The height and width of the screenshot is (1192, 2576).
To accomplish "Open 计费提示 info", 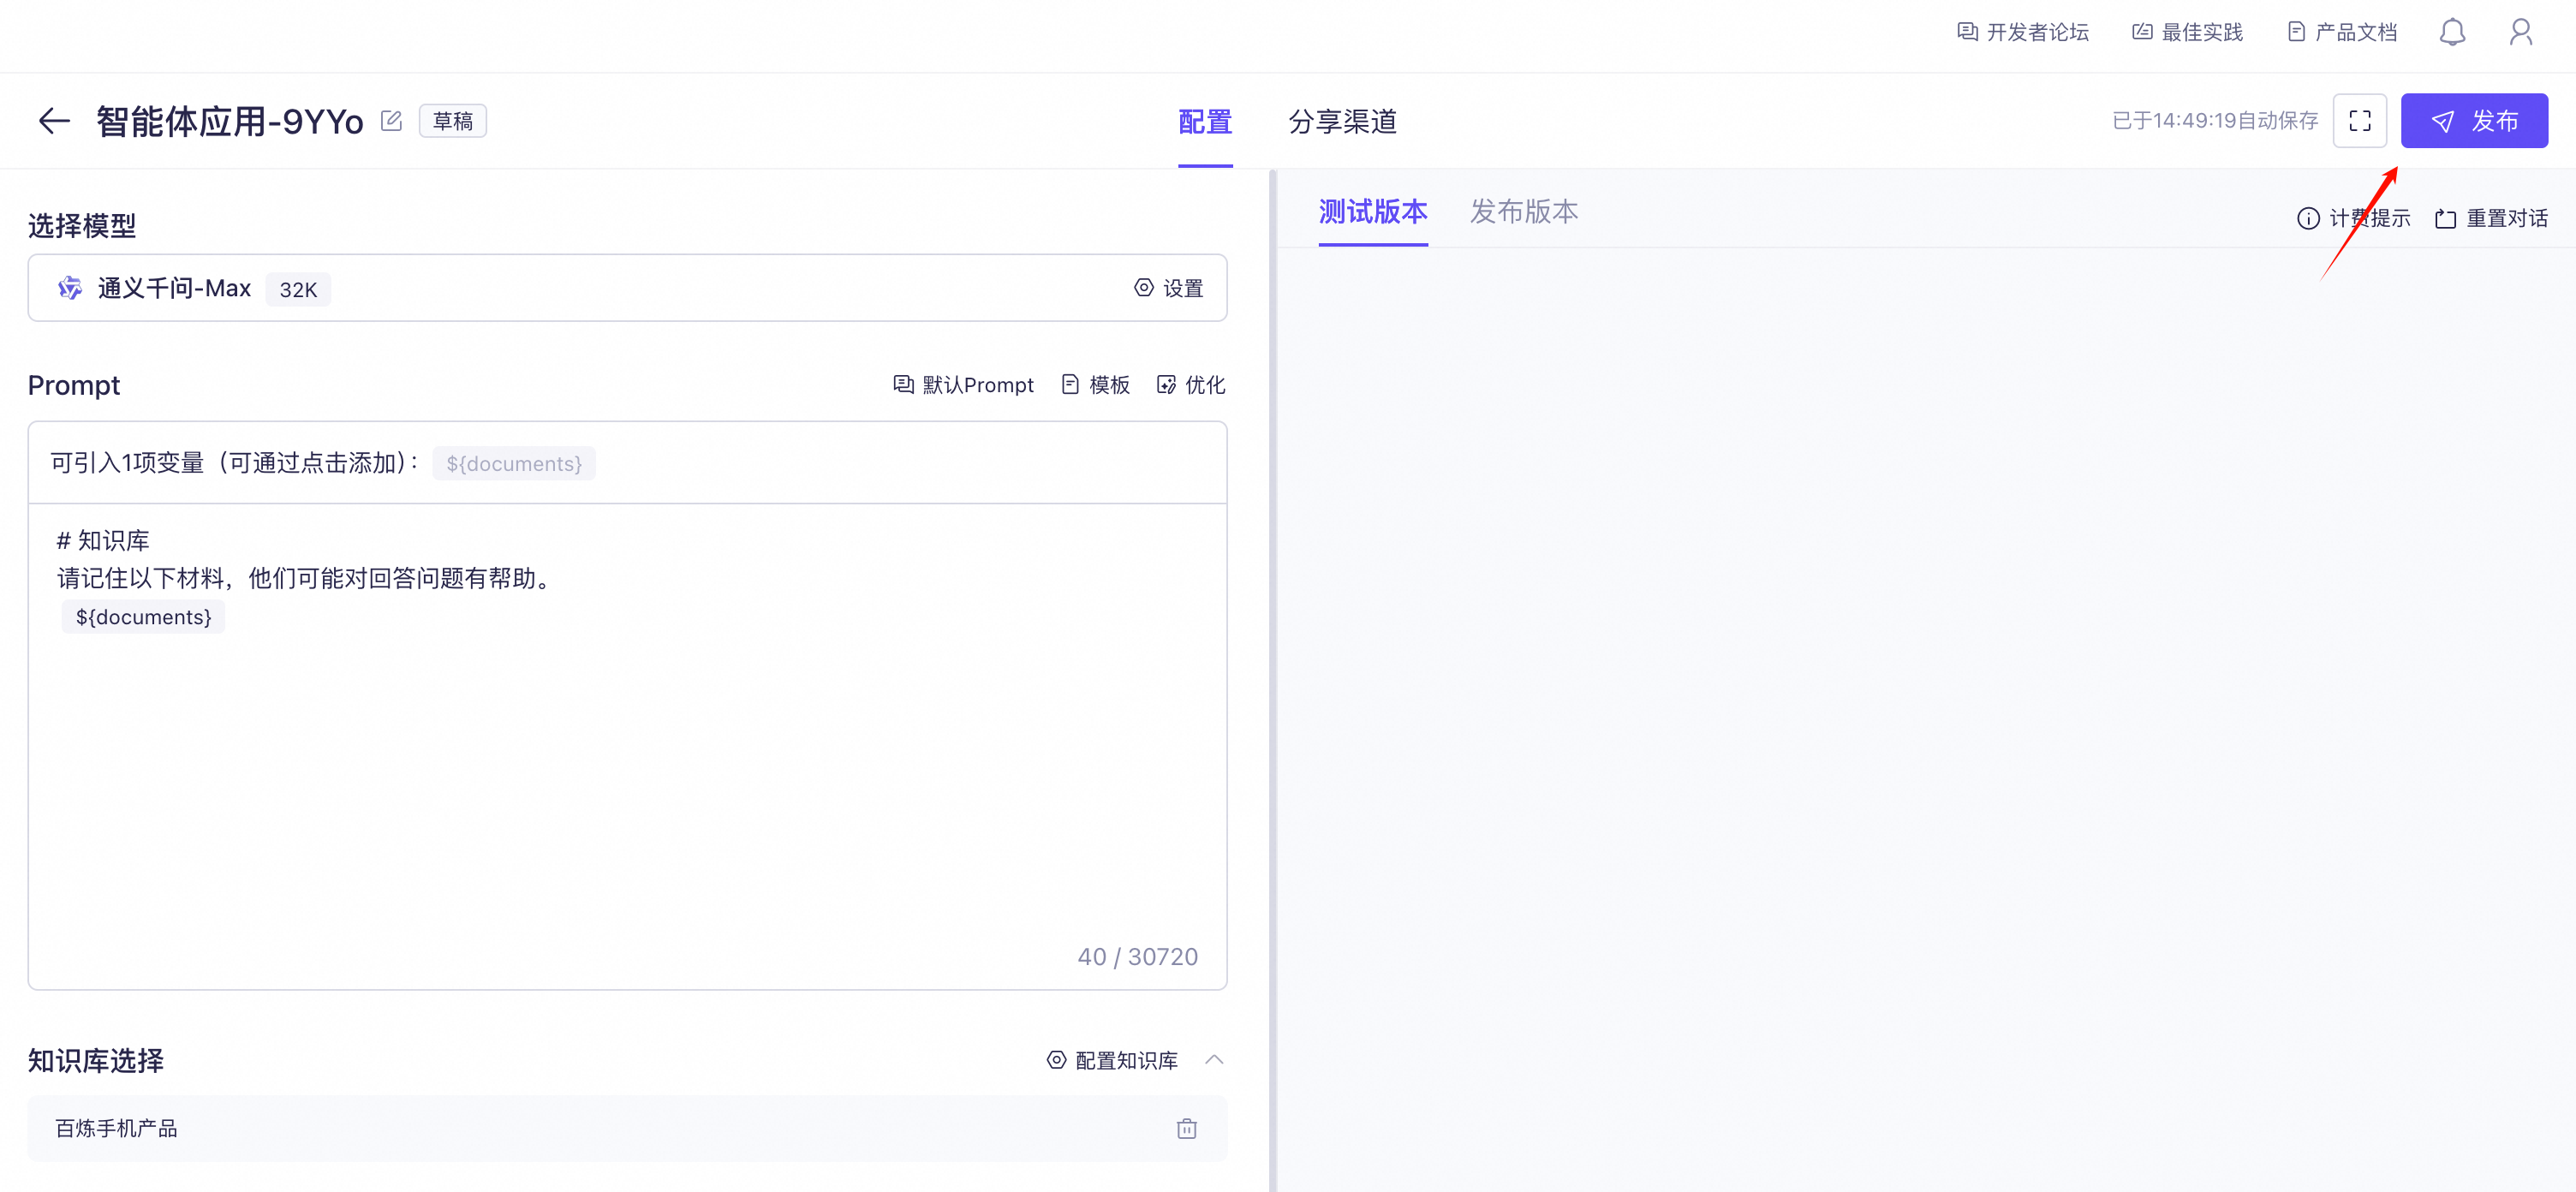I will pyautogui.click(x=2353, y=218).
